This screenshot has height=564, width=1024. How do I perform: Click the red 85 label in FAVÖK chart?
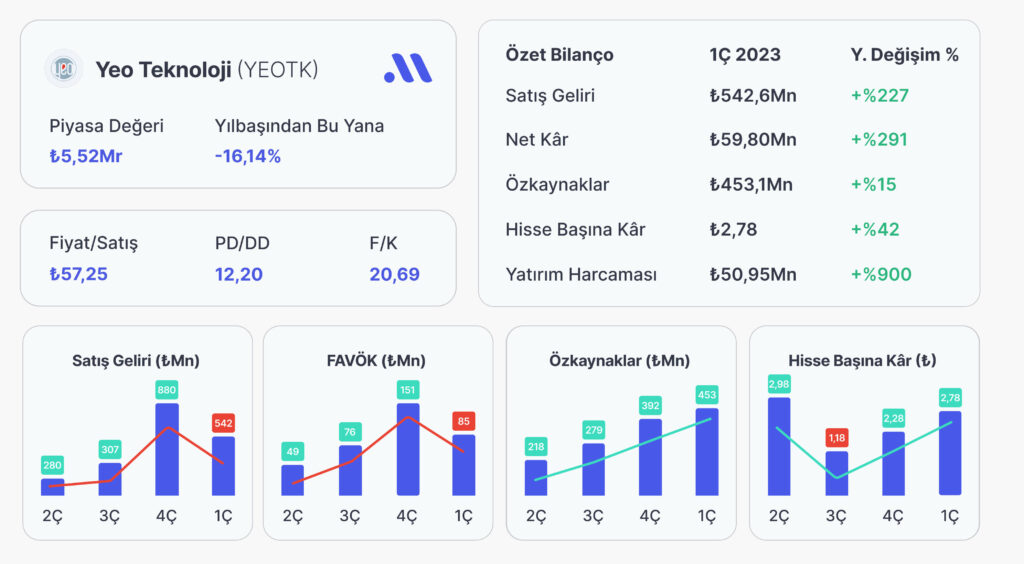tap(464, 421)
